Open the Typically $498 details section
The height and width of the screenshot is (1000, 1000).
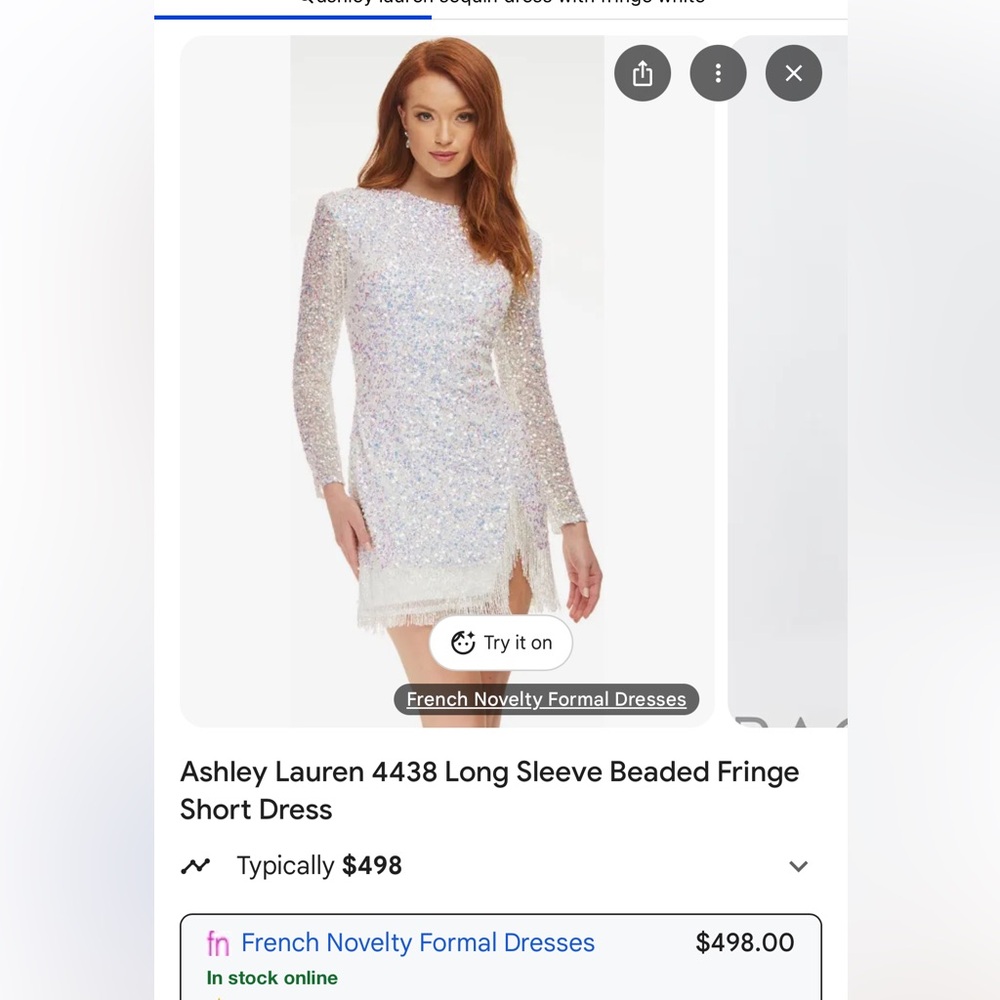(x=318, y=866)
